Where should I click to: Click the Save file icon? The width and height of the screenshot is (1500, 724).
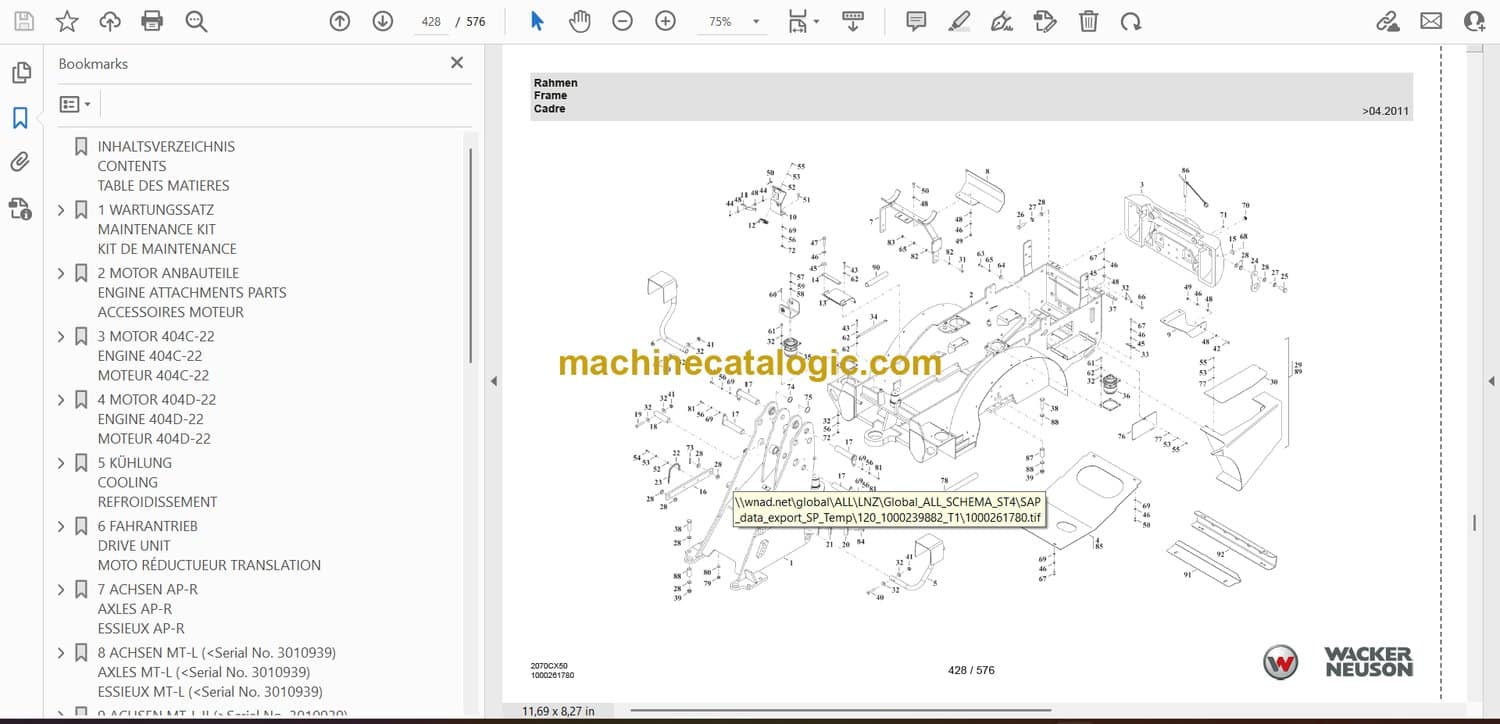click(24, 21)
